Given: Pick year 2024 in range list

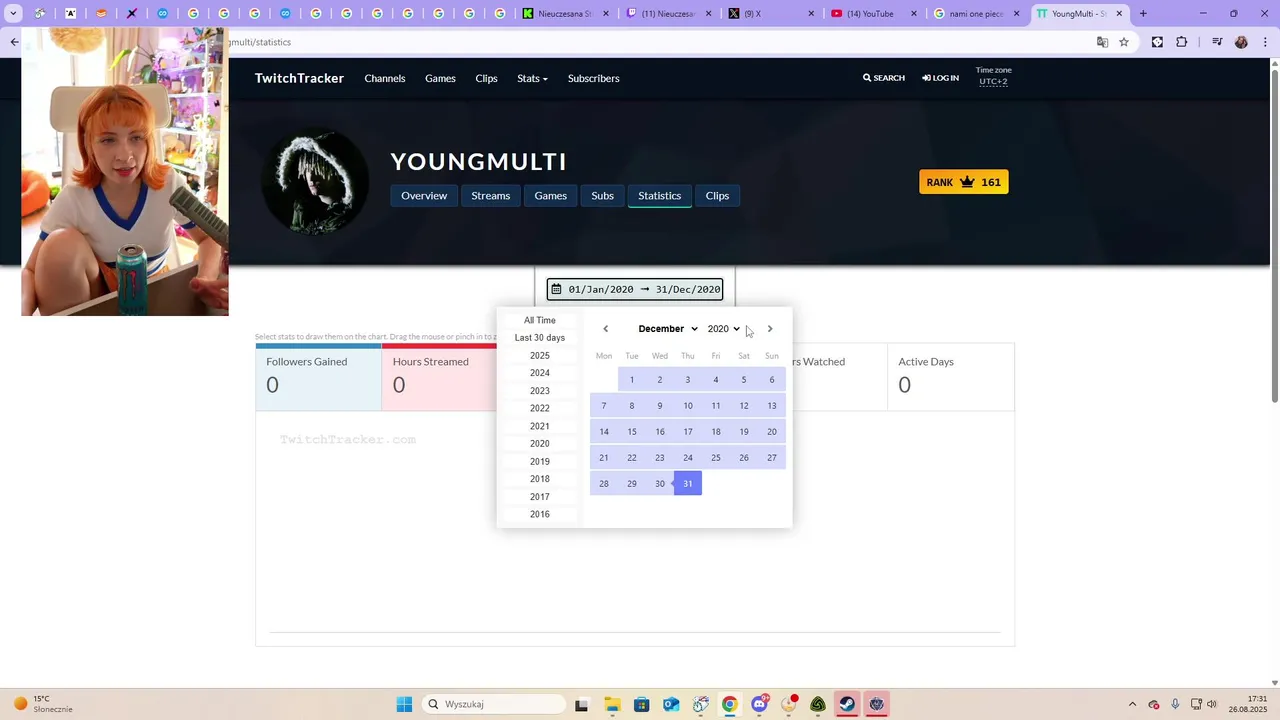Looking at the screenshot, I should [x=540, y=373].
